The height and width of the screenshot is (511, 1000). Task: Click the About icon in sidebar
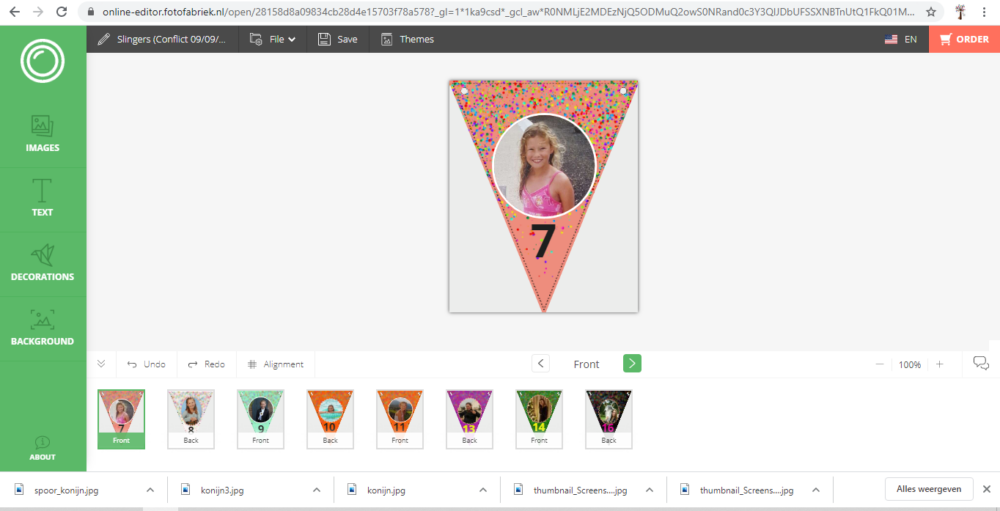tap(42, 448)
